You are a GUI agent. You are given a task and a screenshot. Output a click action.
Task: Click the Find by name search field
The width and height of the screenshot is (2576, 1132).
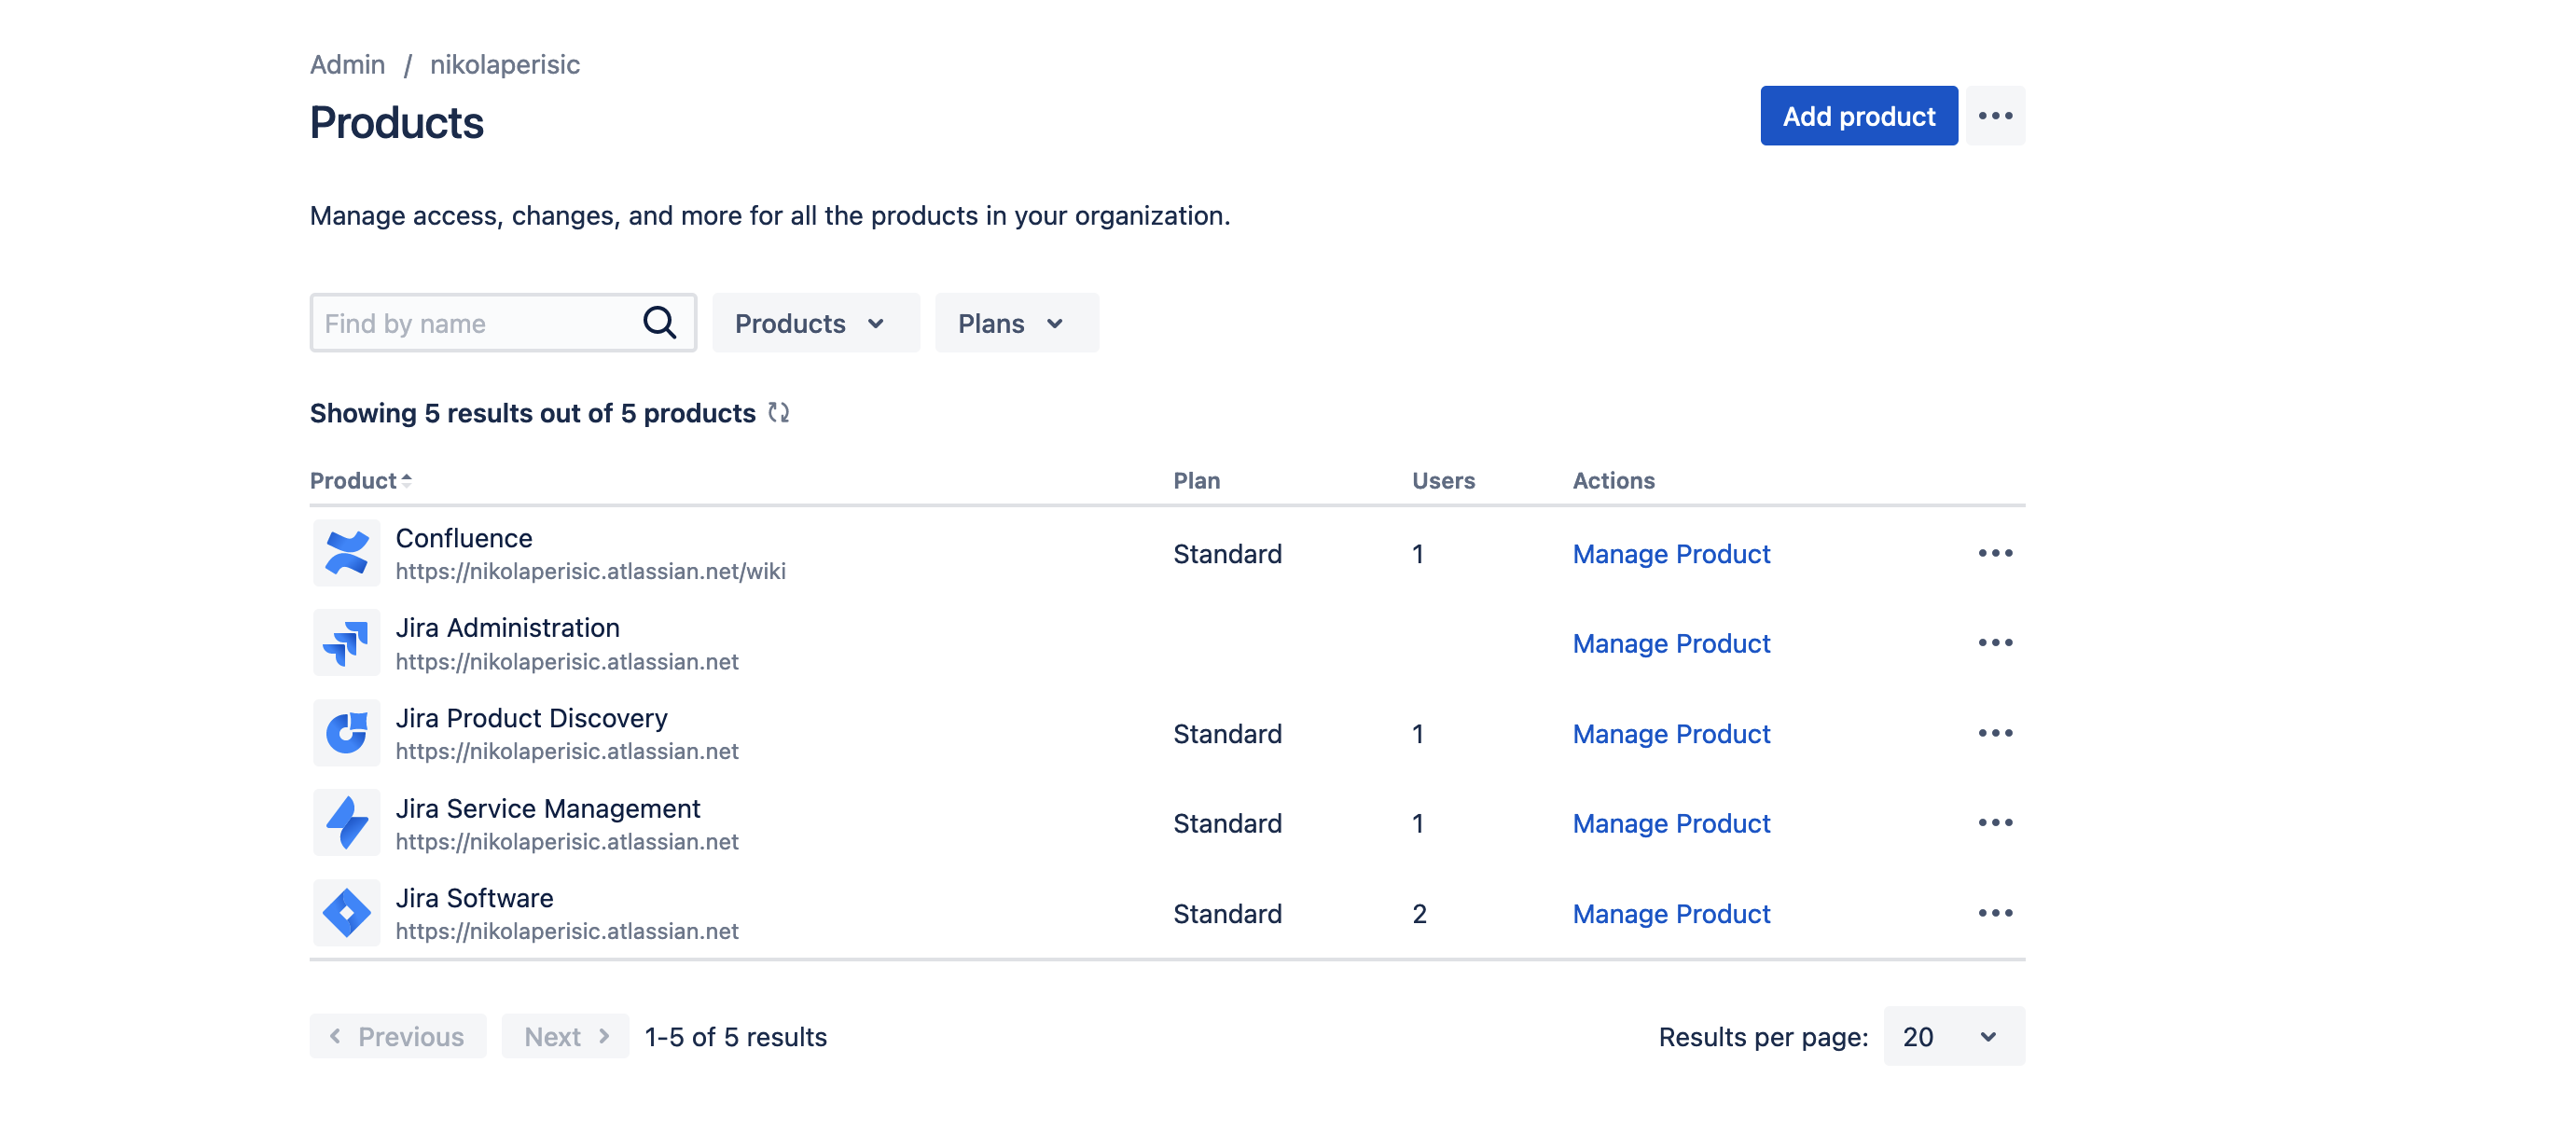[470, 322]
